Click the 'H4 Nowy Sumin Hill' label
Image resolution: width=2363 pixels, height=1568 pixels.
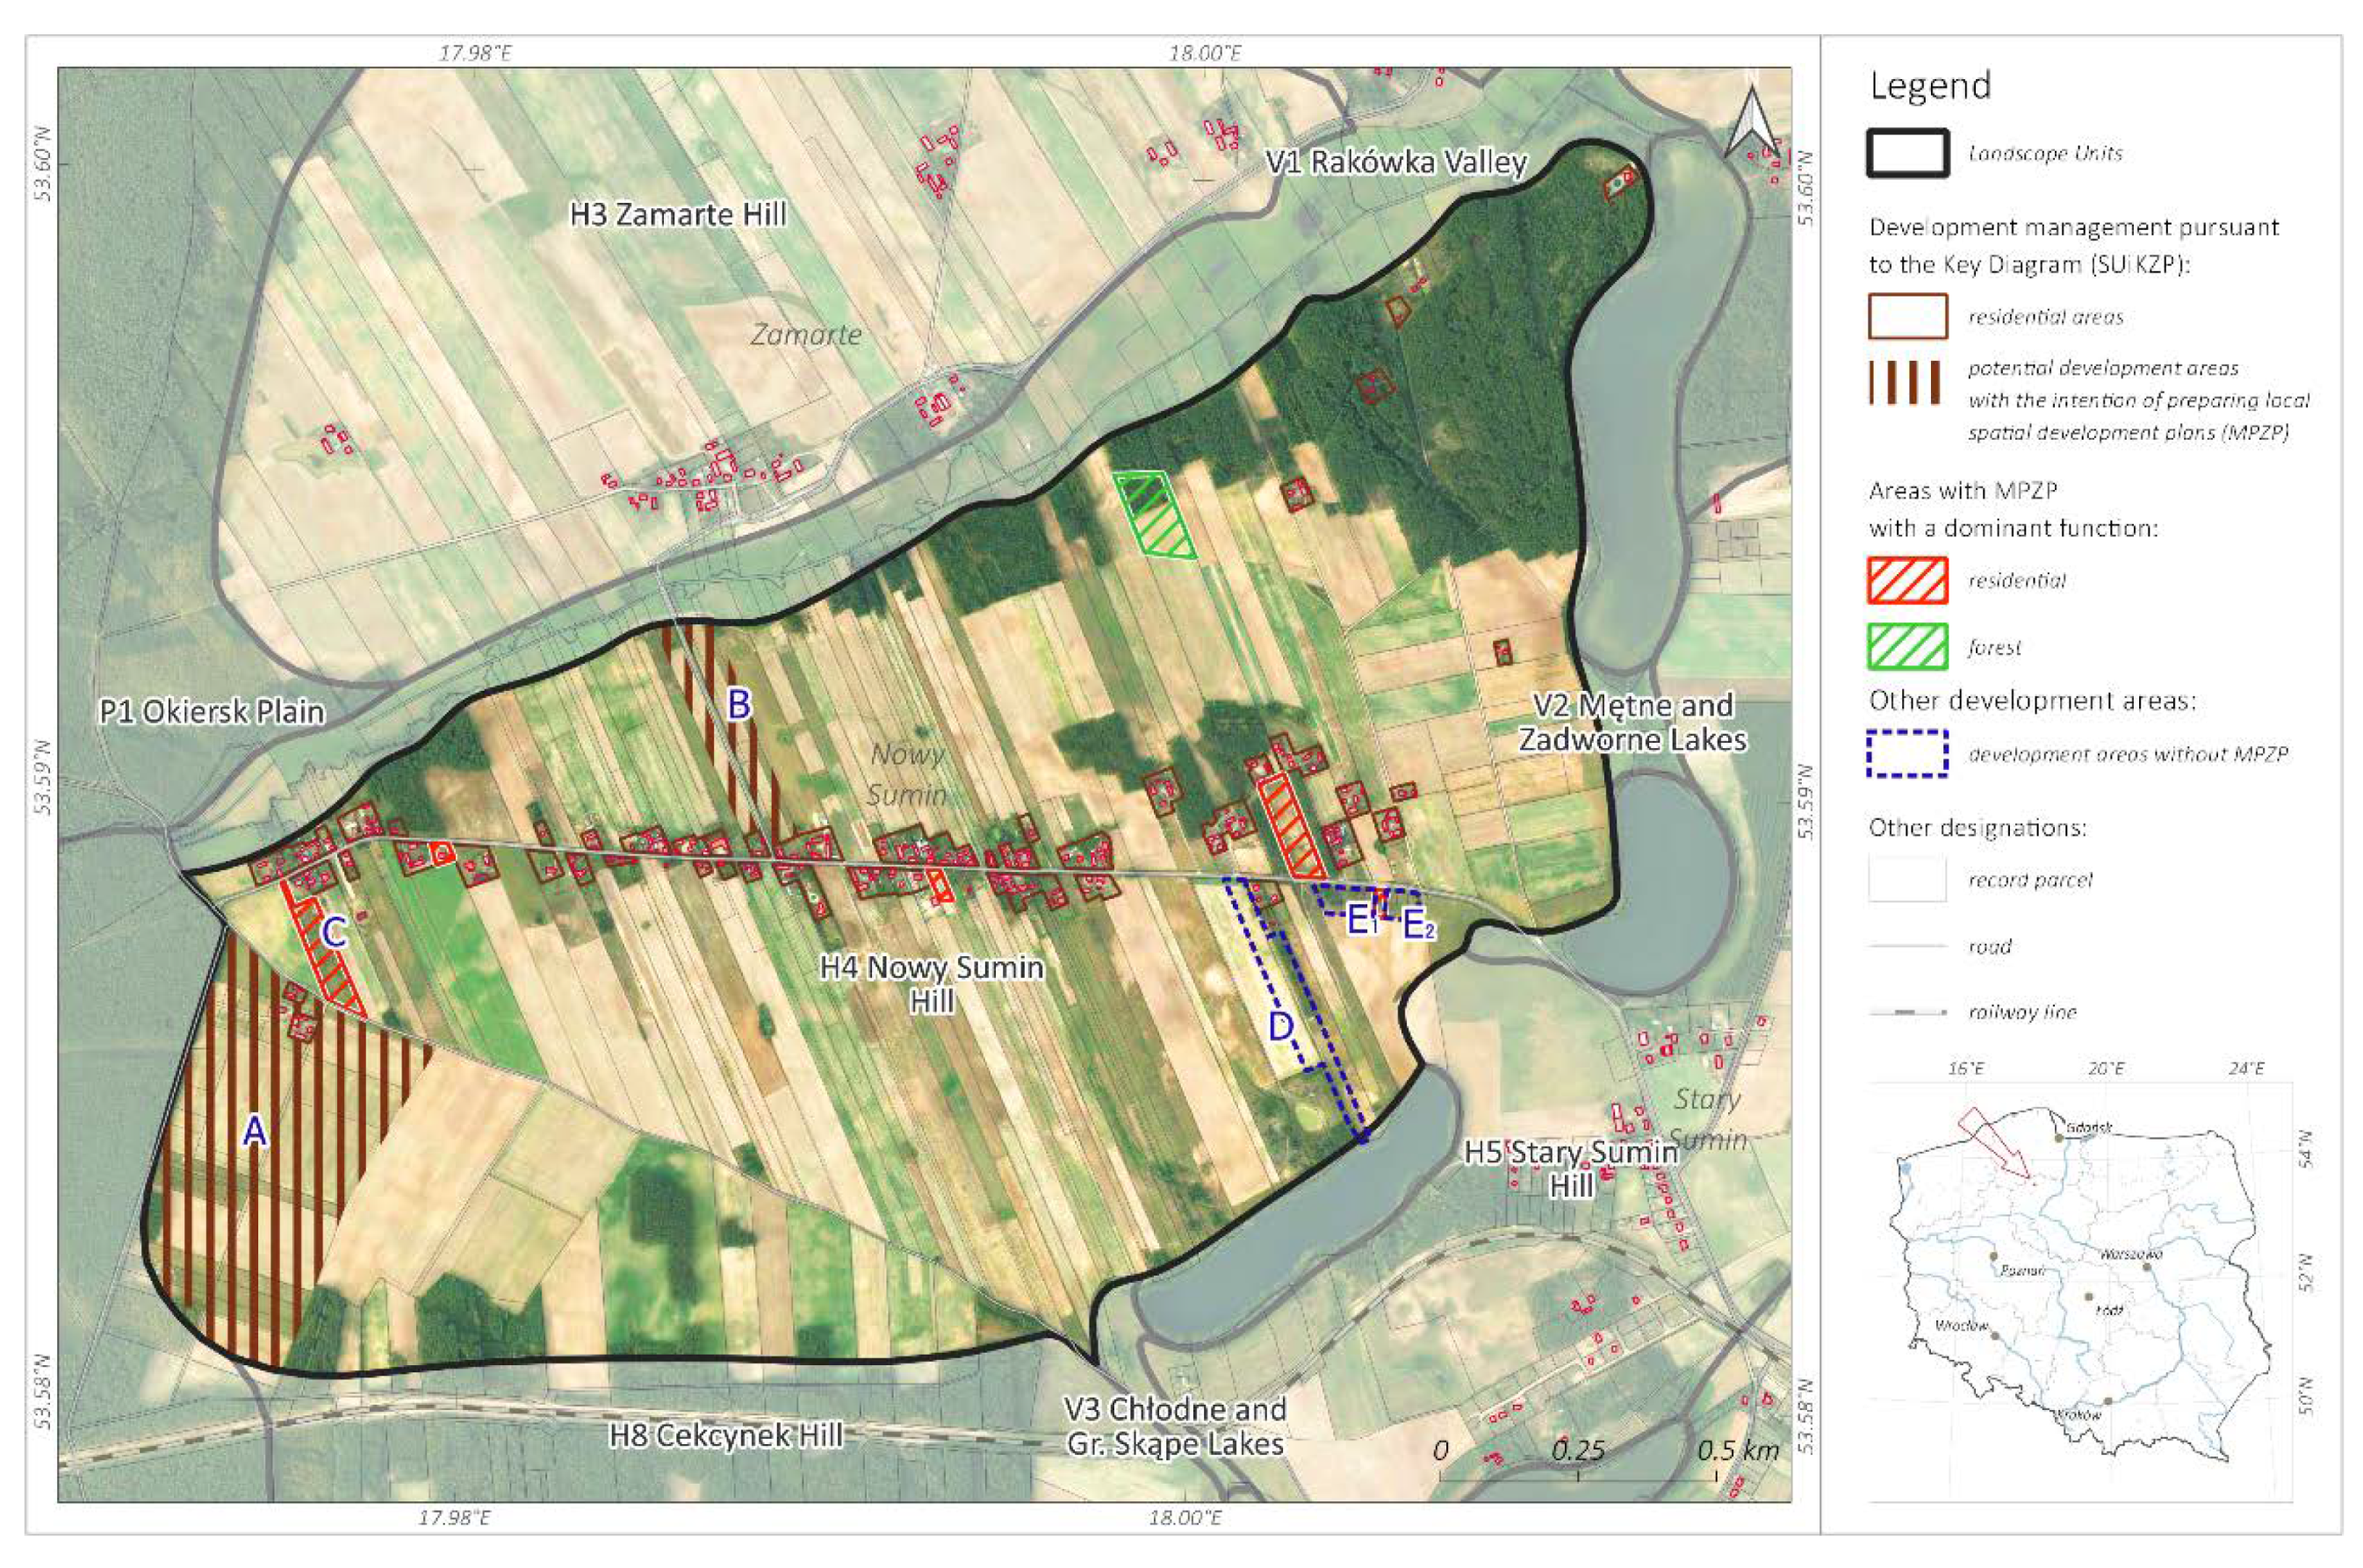[931, 984]
